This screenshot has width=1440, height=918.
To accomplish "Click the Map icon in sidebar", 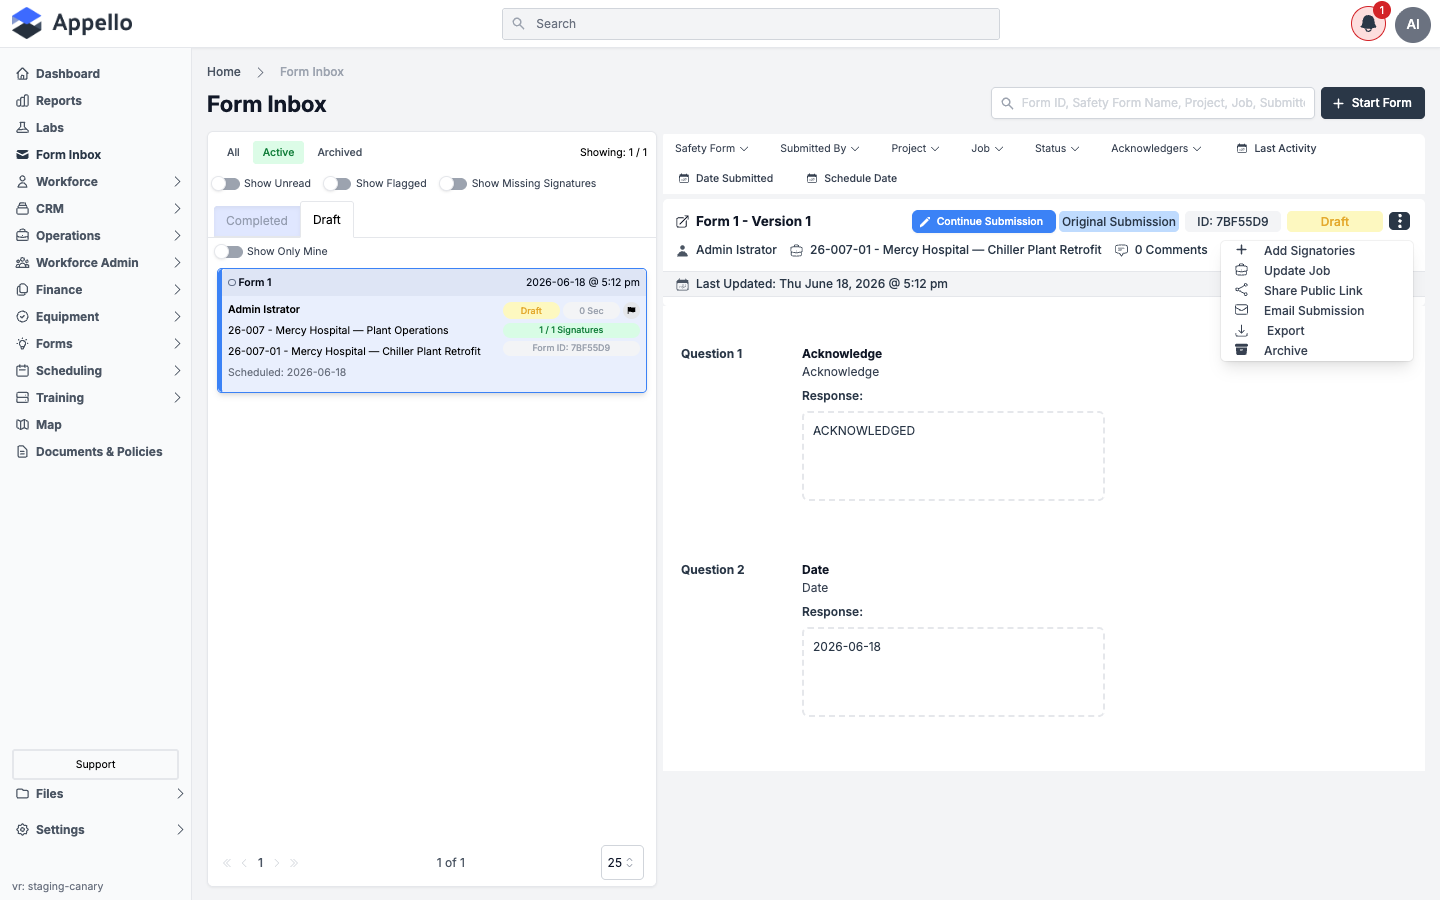I will click(22, 425).
